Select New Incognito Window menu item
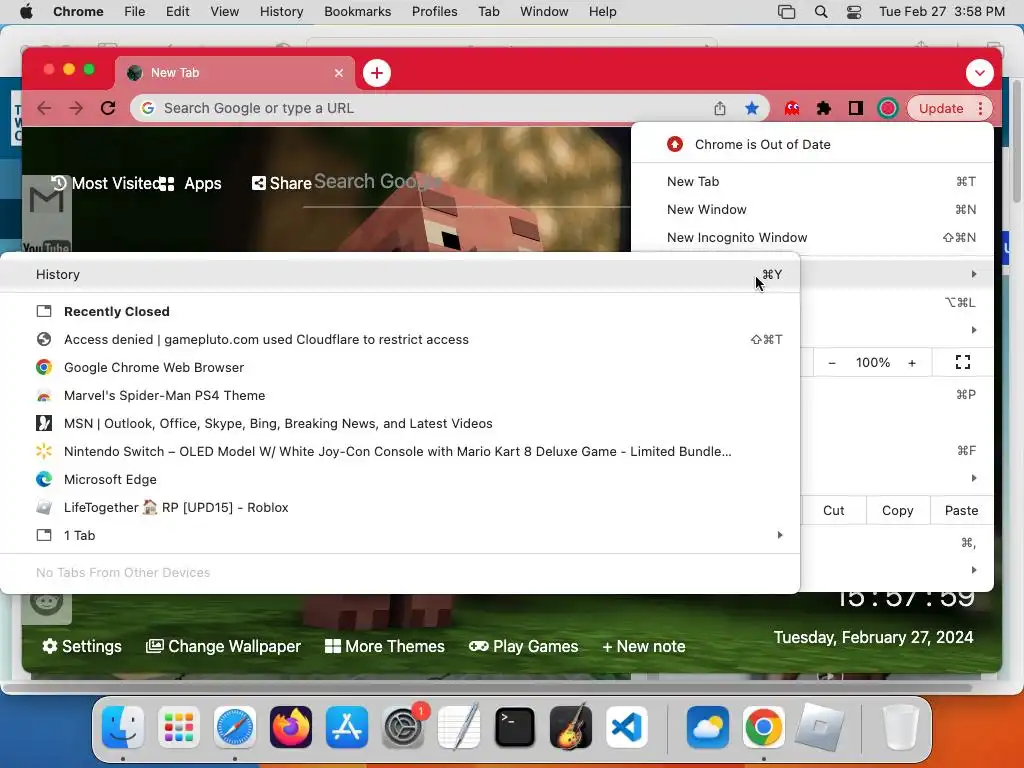 pyautogui.click(x=812, y=238)
